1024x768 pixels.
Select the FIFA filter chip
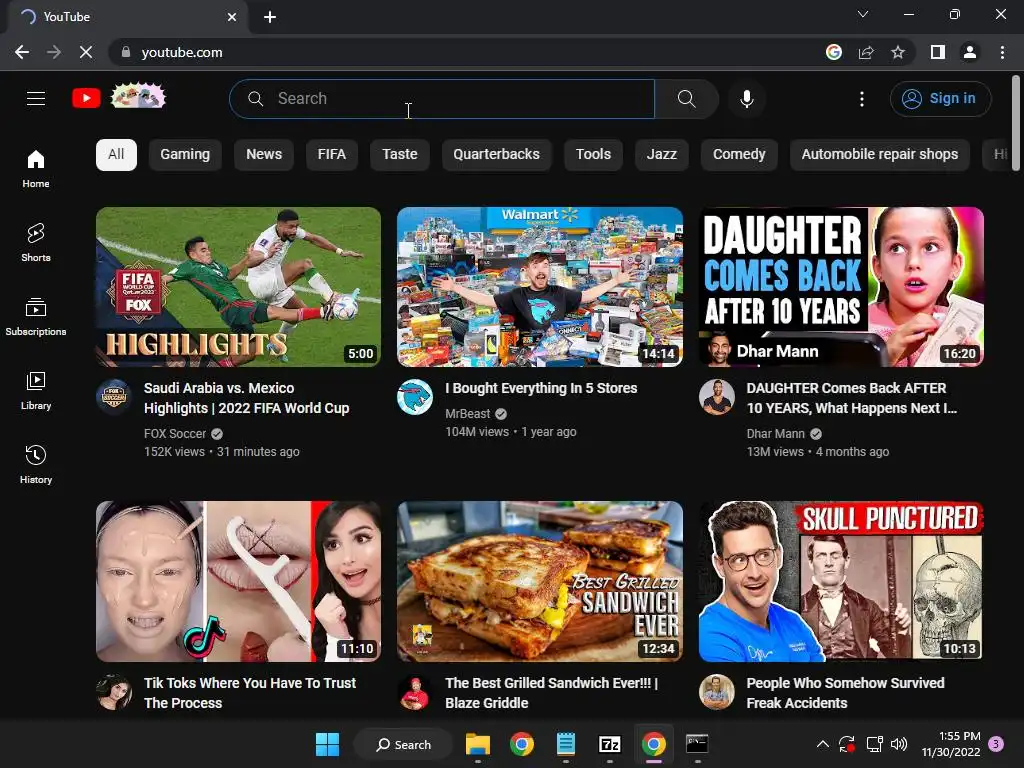click(332, 155)
